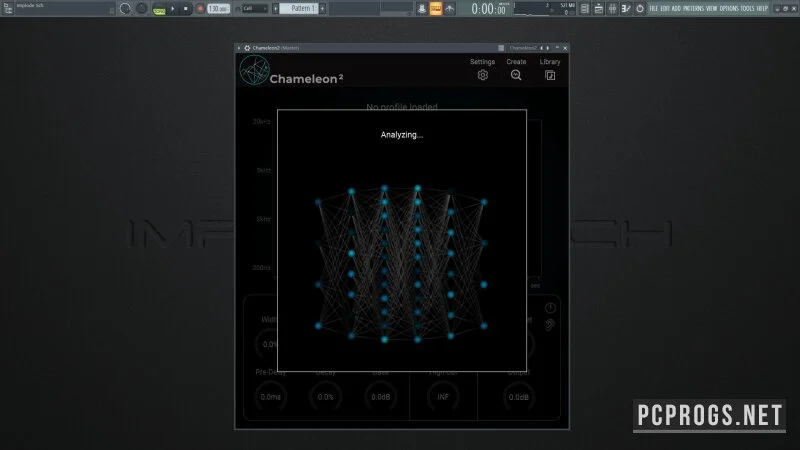
Task: Click the Create label in Chameleon
Action: click(x=516, y=62)
